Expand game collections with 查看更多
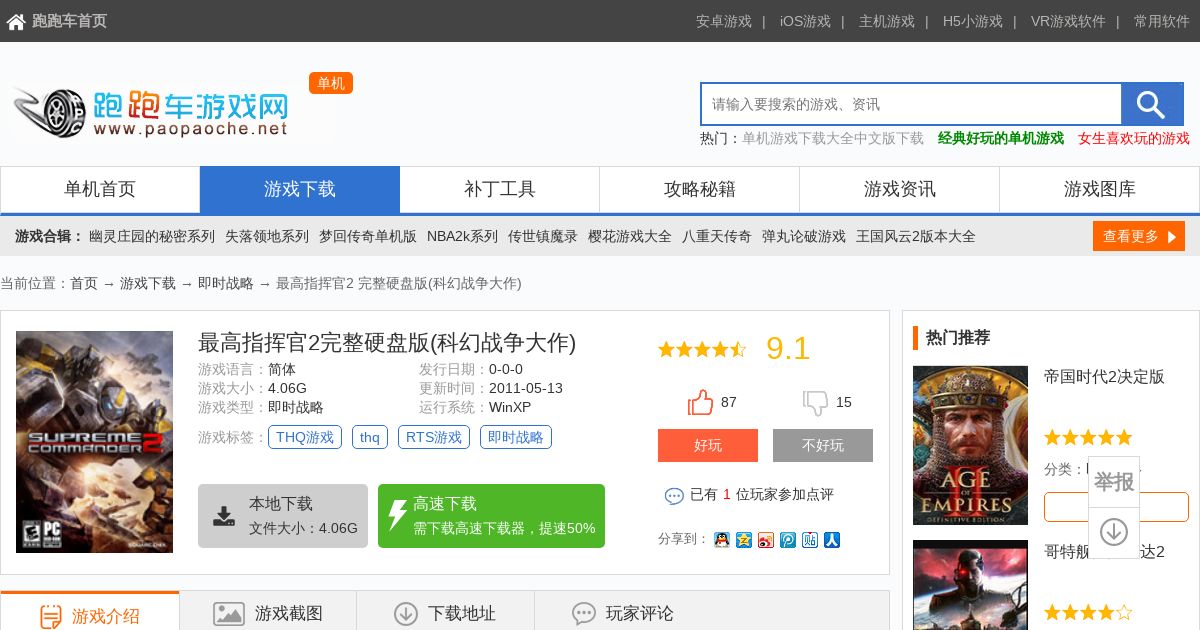Viewport: 1200px width, 630px height. (1139, 236)
